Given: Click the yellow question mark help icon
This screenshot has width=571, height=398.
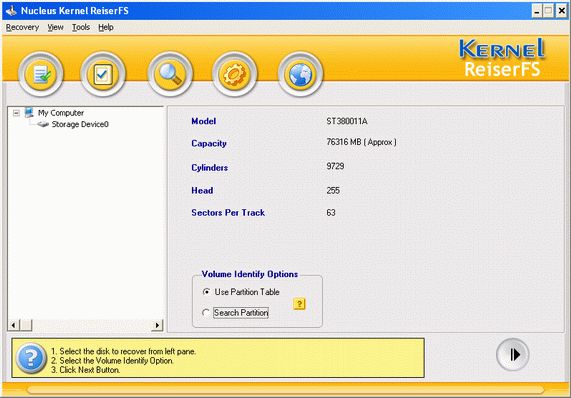Looking at the screenshot, I should coord(299,304).
